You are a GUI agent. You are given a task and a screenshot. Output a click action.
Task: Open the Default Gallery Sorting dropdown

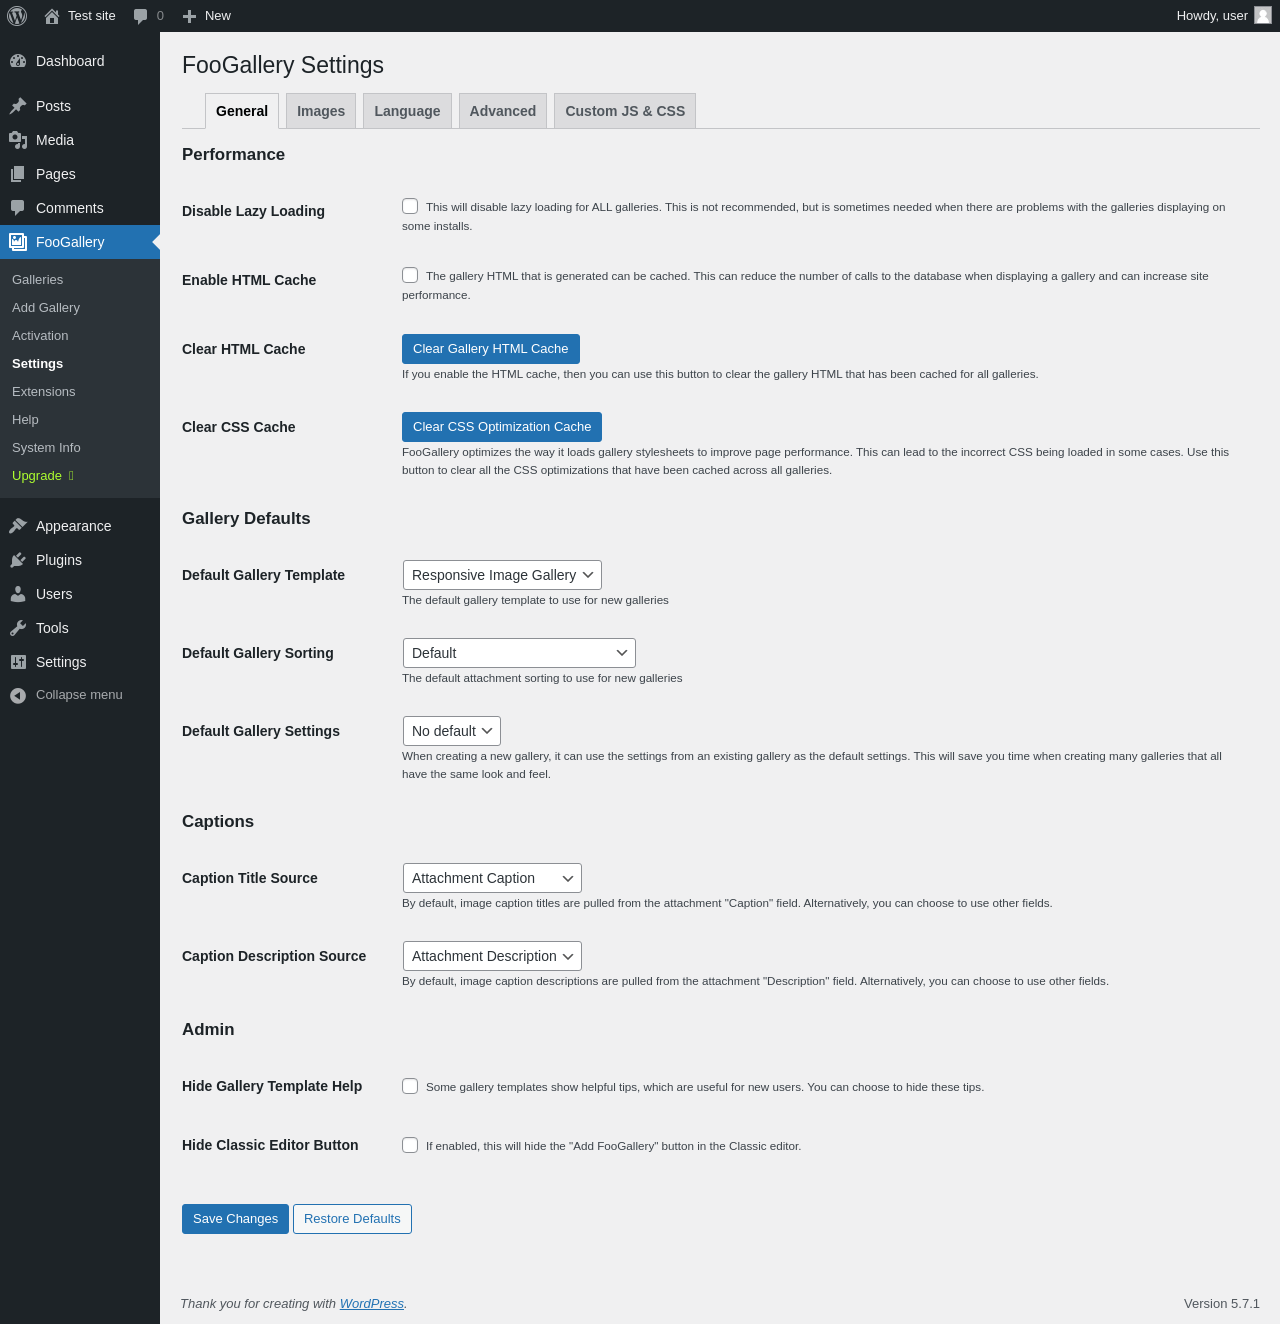519,653
